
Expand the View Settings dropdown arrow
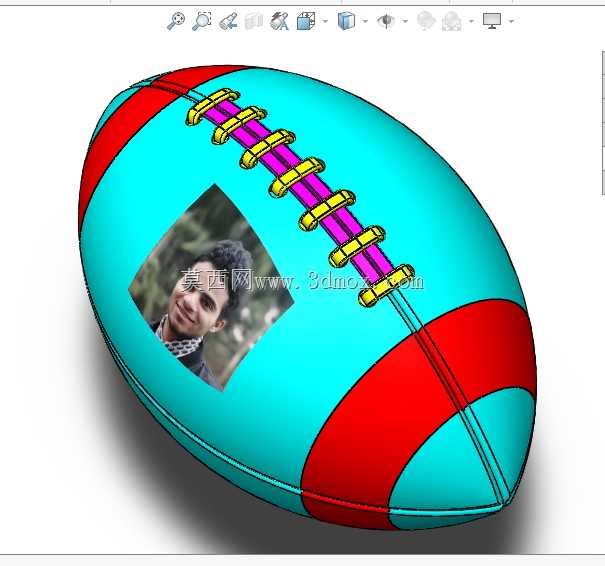click(x=511, y=21)
